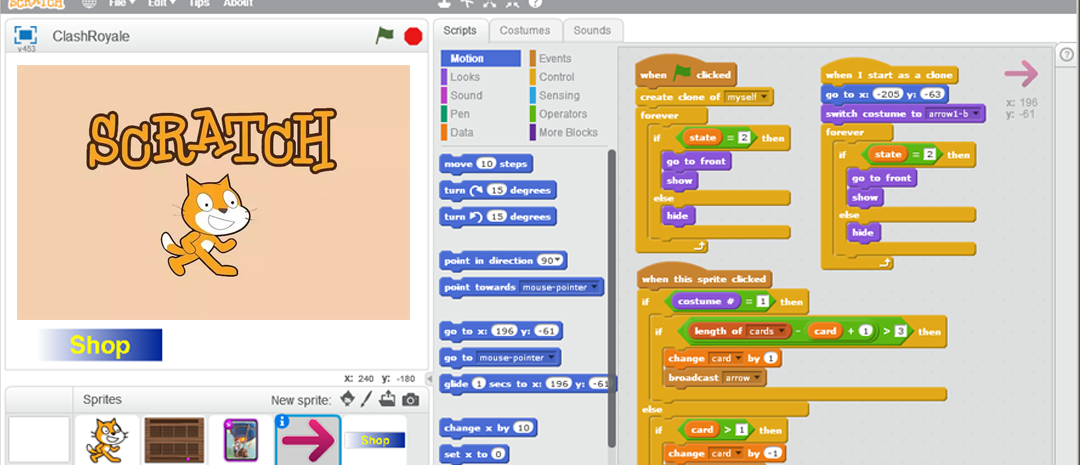Image resolution: width=1080 pixels, height=465 pixels.
Task: Switch to the Scripts tab
Action: [460, 30]
